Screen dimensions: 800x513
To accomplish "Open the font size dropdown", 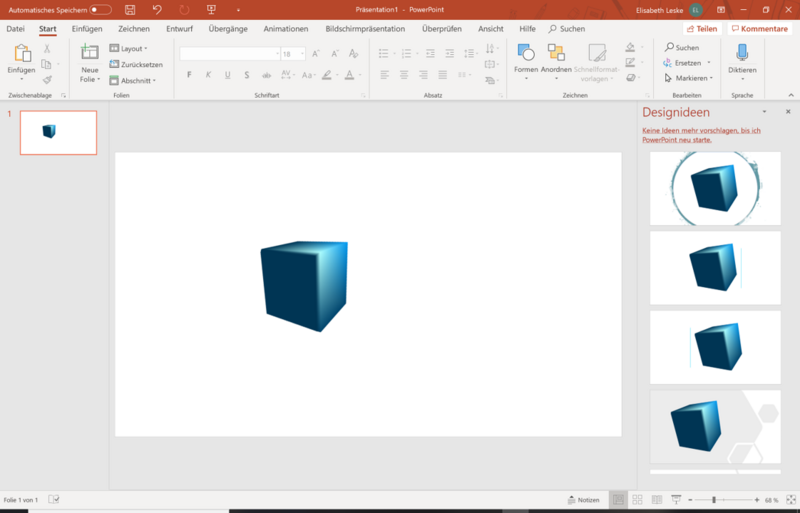I will click(301, 54).
